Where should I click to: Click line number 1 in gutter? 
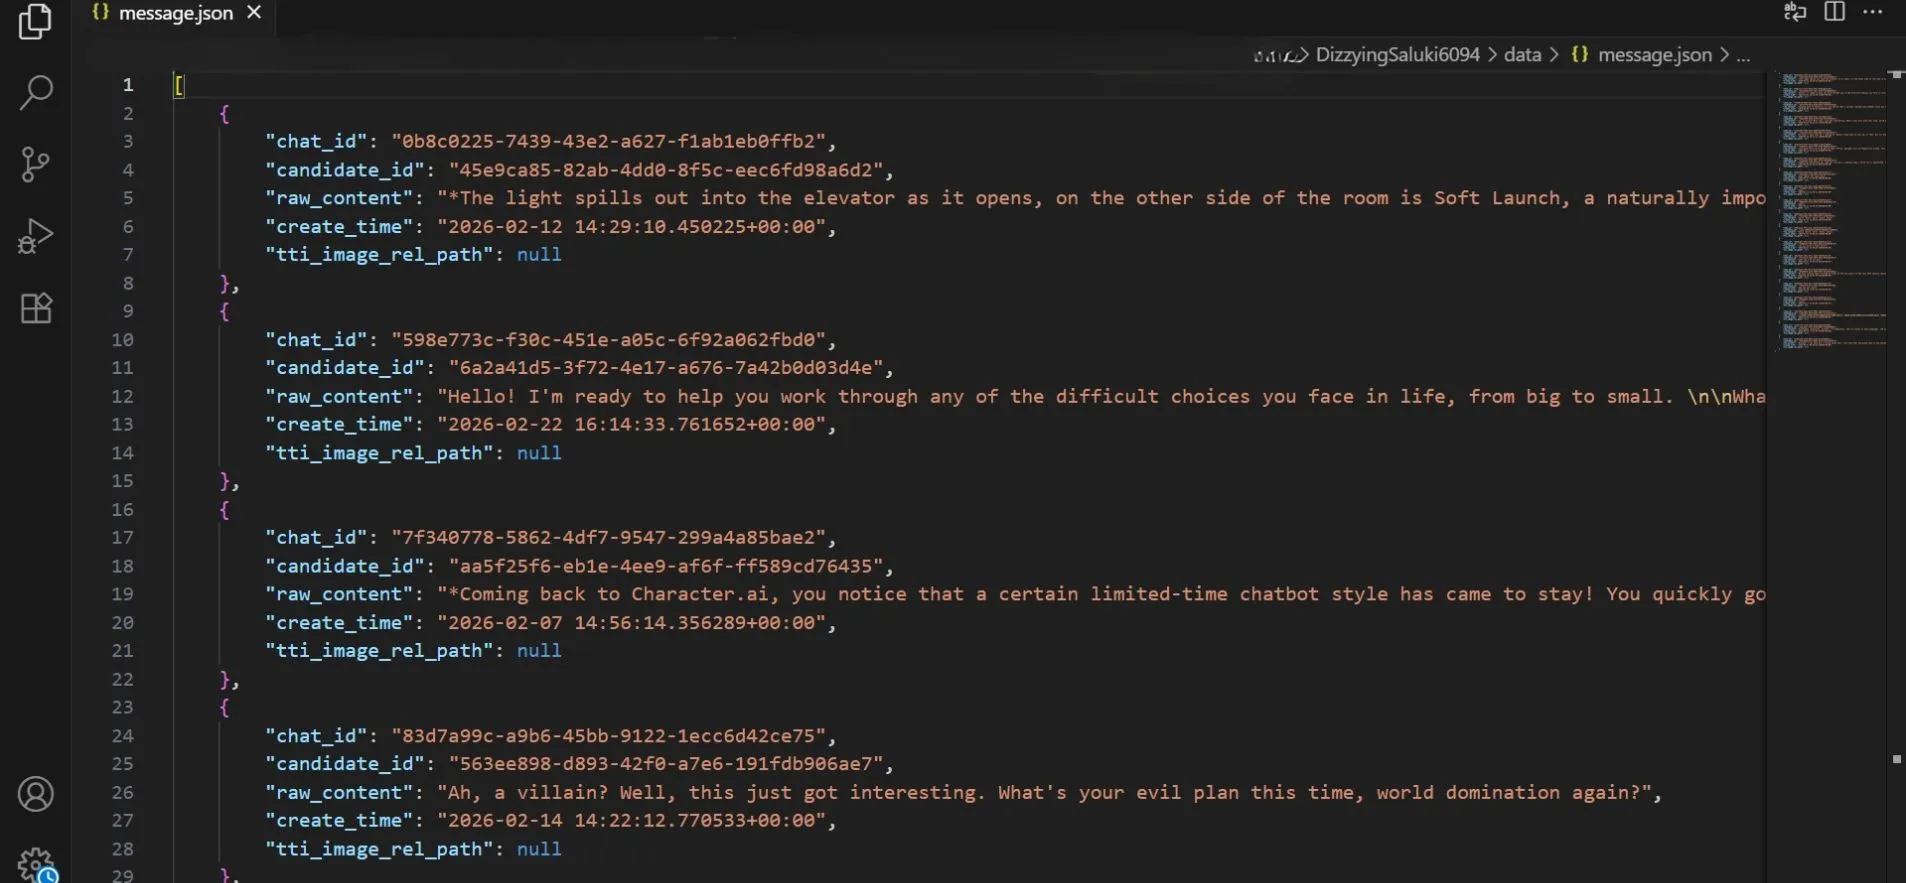[128, 85]
